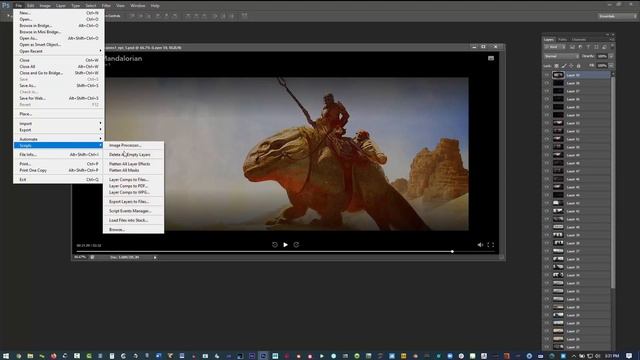Click the type layer filter icon
Viewport: 640px width, 360px height.
tap(588, 47)
